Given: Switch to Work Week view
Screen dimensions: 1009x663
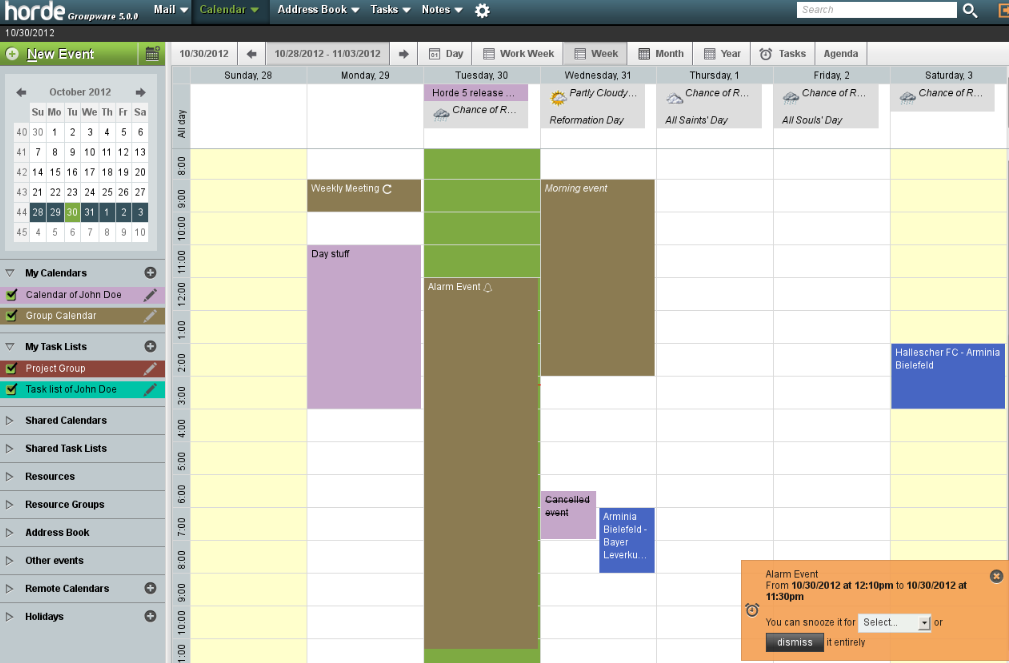Looking at the screenshot, I should point(518,54).
